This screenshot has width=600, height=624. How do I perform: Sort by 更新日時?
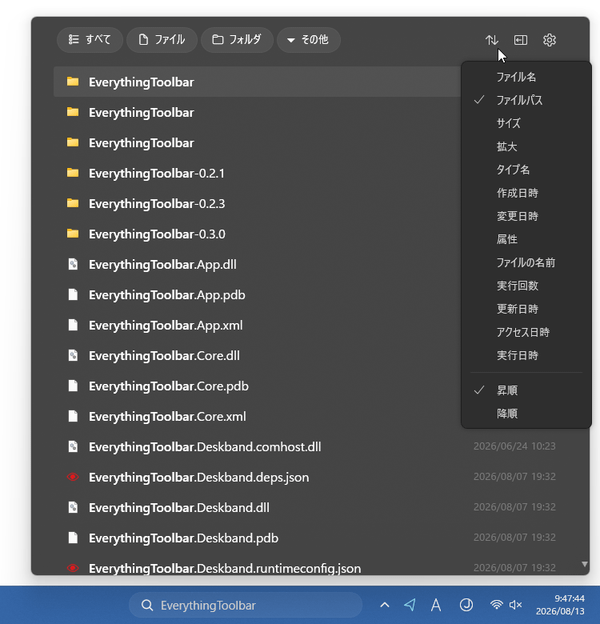(526, 309)
